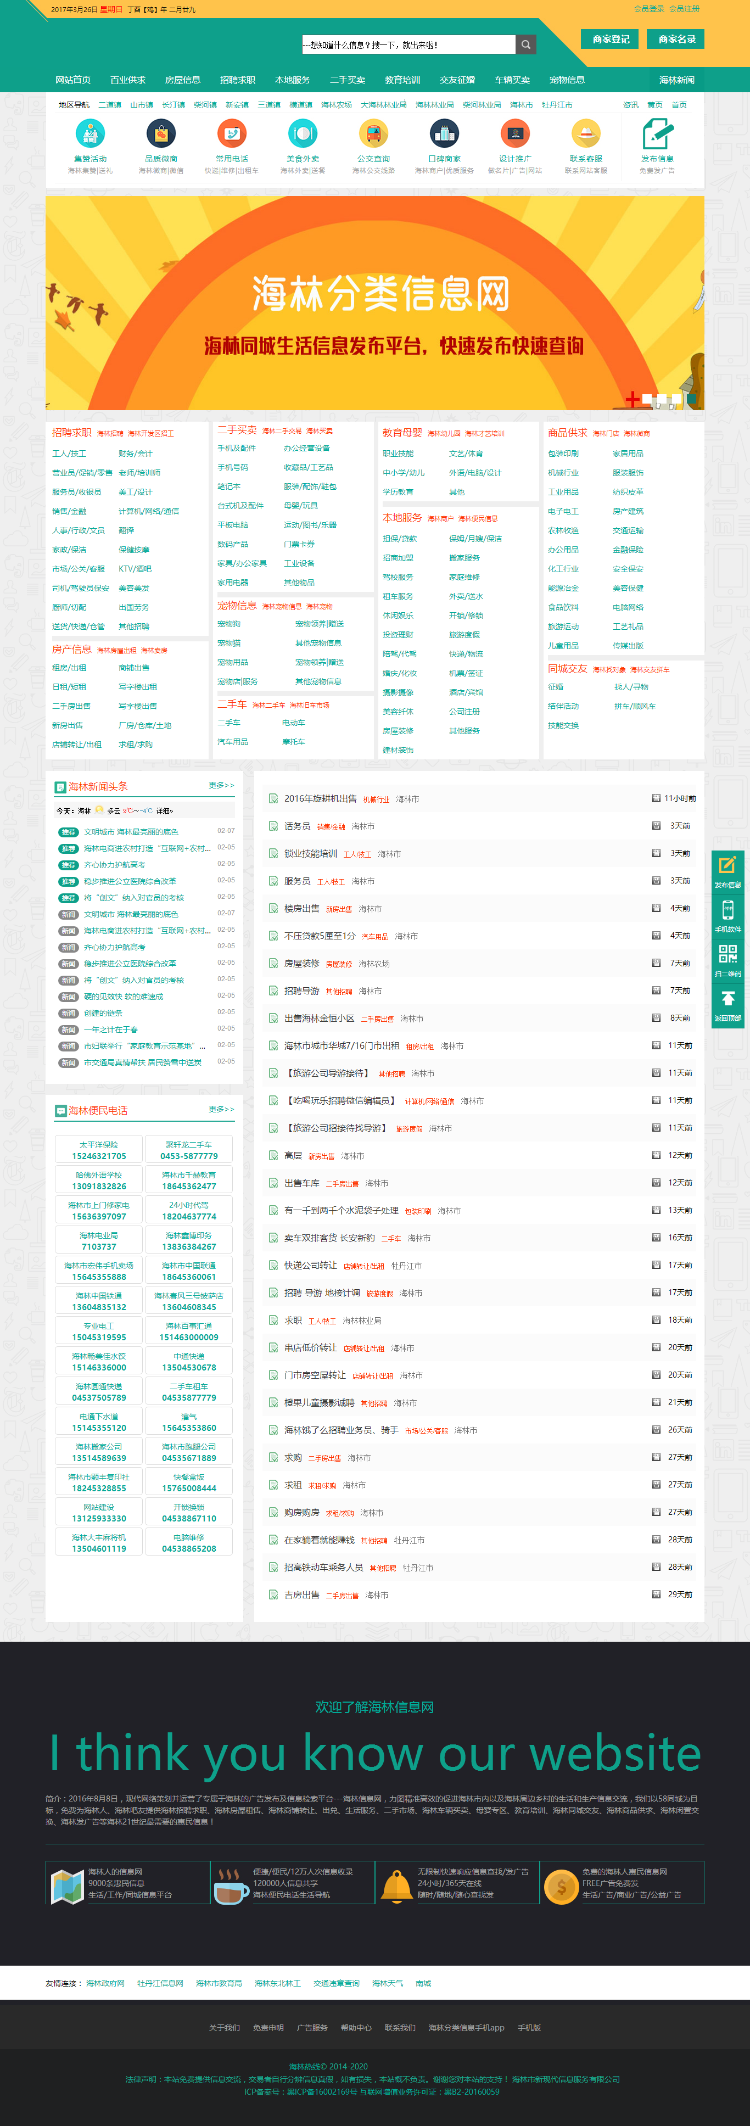Click 海林天气 friendly link
750x2126 pixels.
pos(387,1983)
